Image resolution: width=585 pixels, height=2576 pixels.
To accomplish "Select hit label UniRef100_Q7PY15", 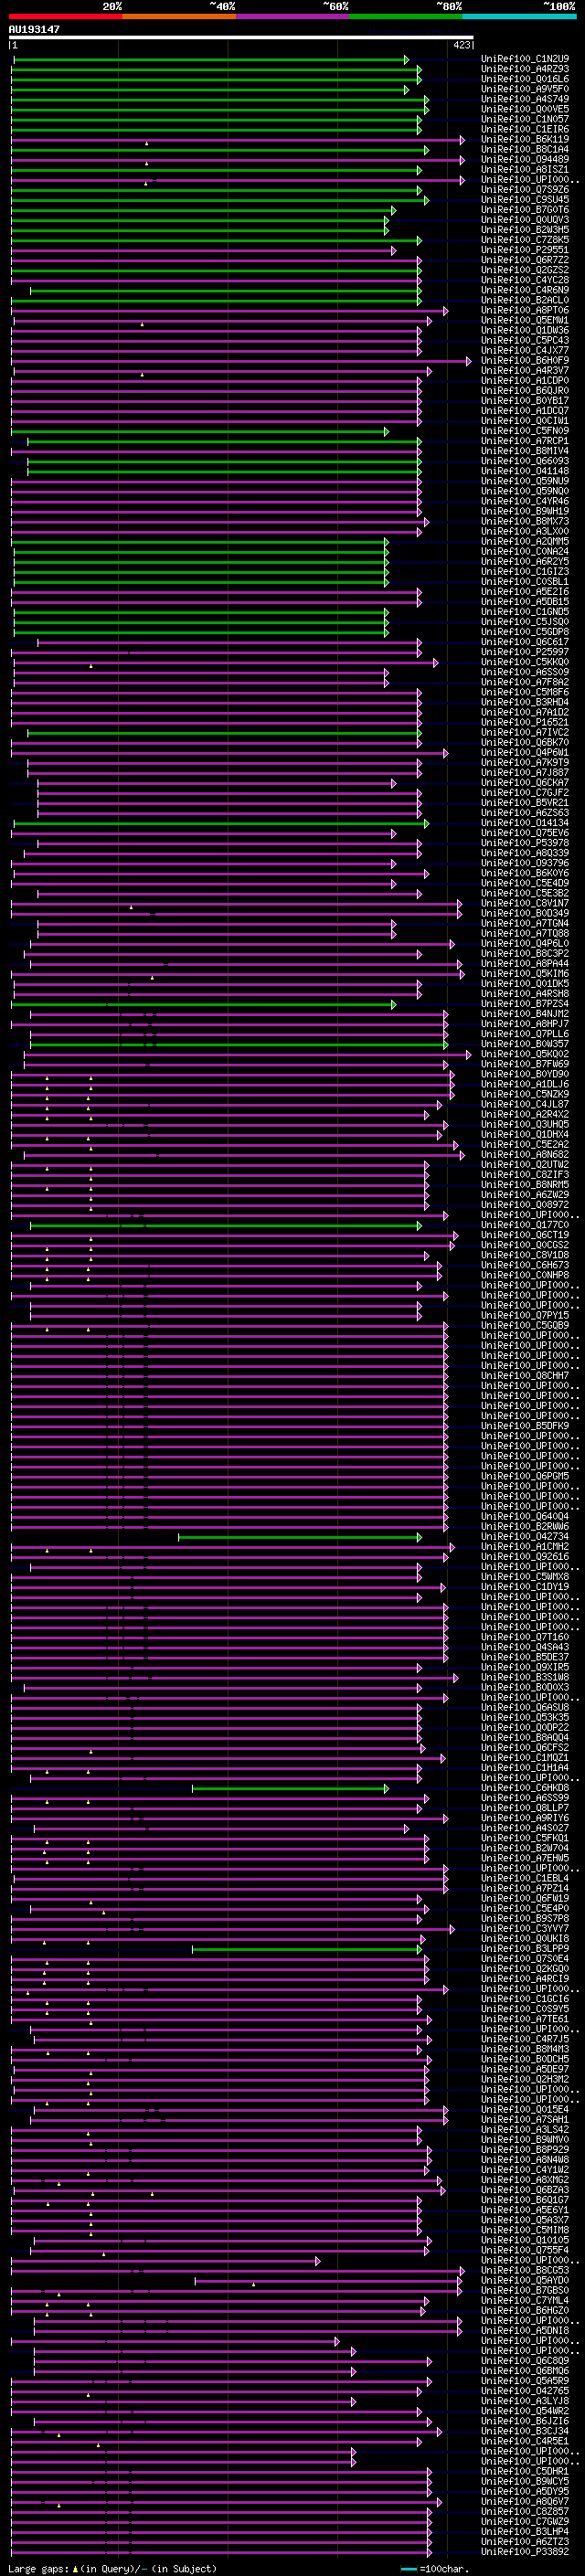I will (x=525, y=1316).
